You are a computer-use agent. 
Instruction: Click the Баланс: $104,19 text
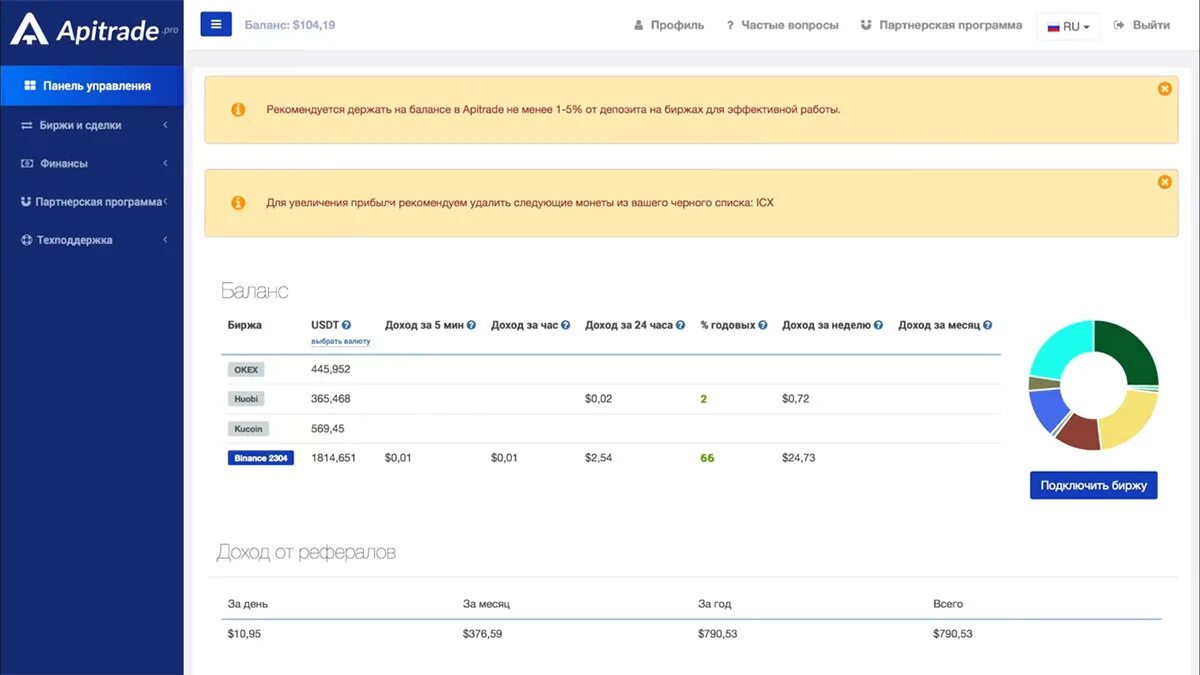pyautogui.click(x=290, y=25)
